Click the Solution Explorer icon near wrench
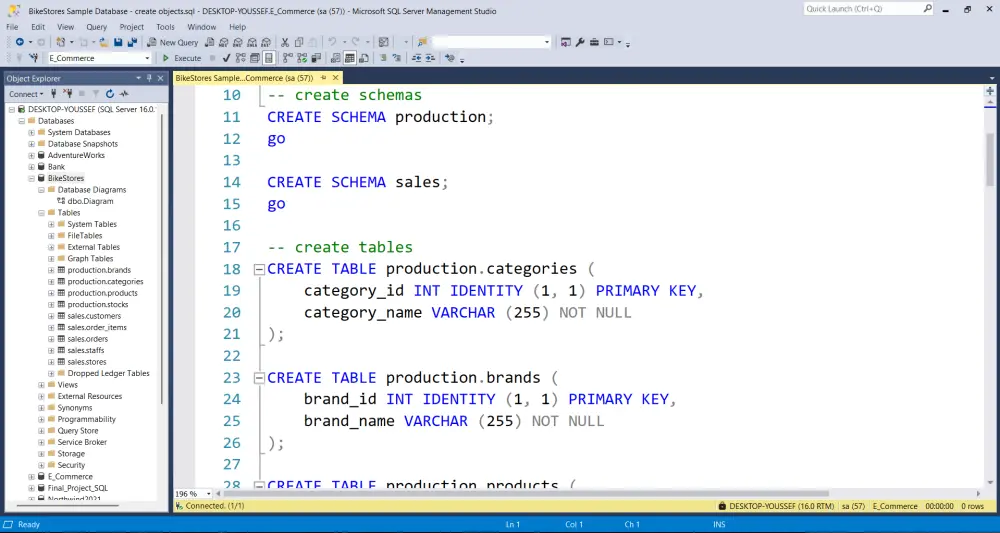This screenshot has width=1000, height=533. click(566, 42)
